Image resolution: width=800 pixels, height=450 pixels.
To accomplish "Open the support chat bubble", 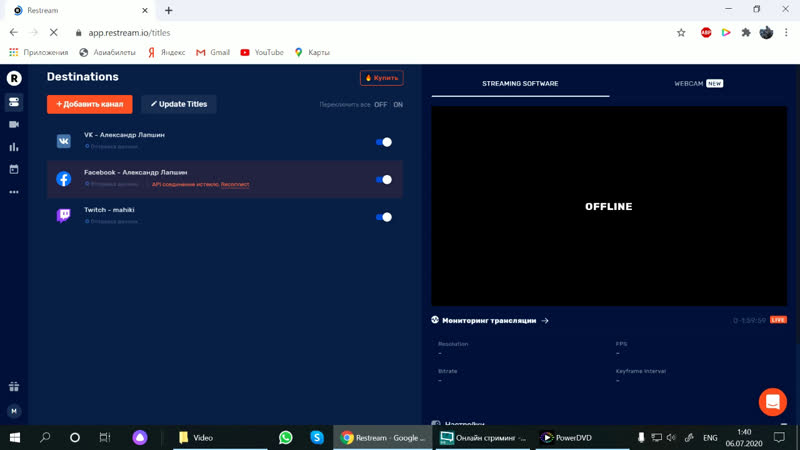I will [x=772, y=402].
